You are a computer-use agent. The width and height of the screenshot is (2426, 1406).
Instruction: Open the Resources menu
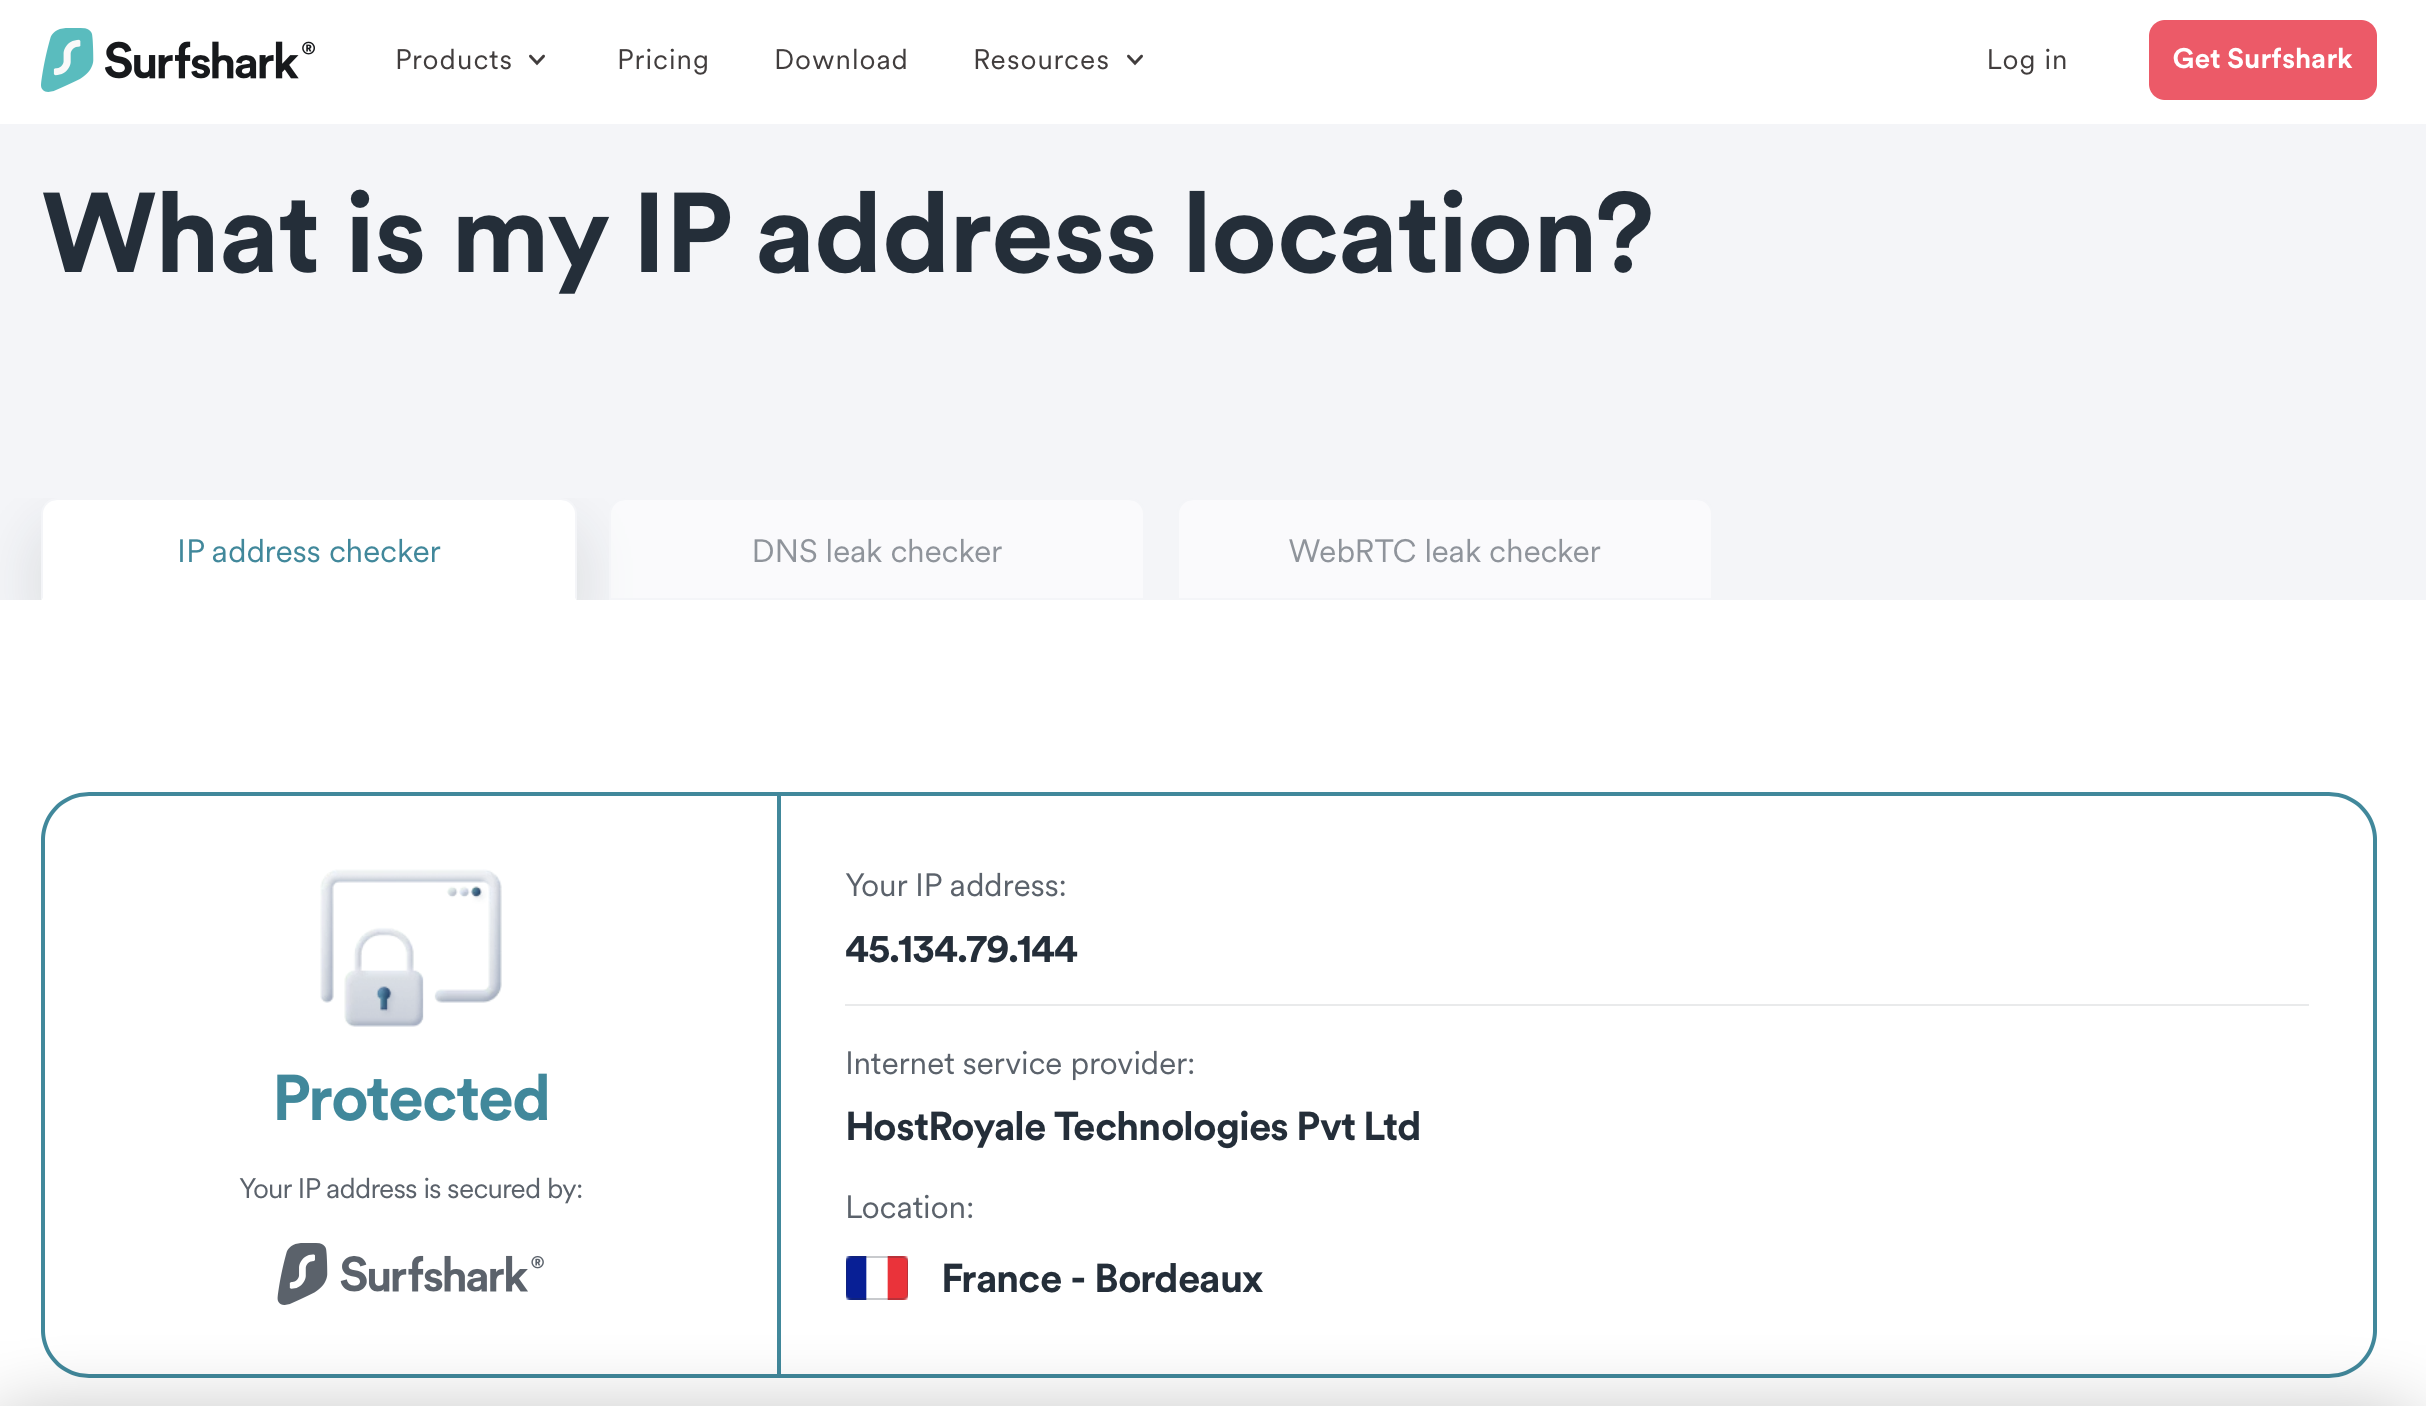click(1041, 60)
